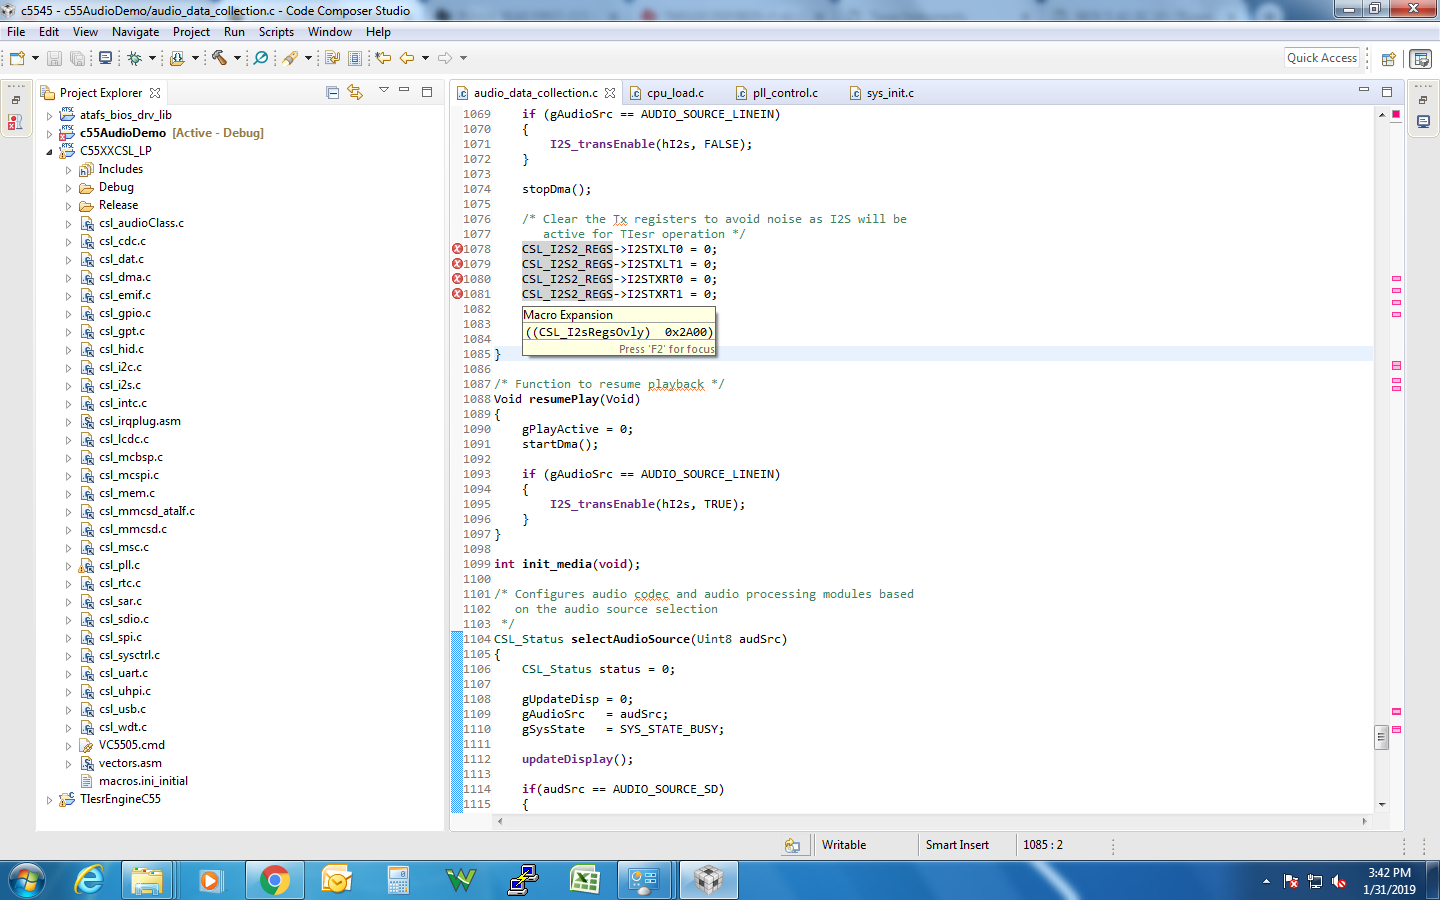Click the red error summary square in overview ruler
The image size is (1440, 900).
point(1396,114)
